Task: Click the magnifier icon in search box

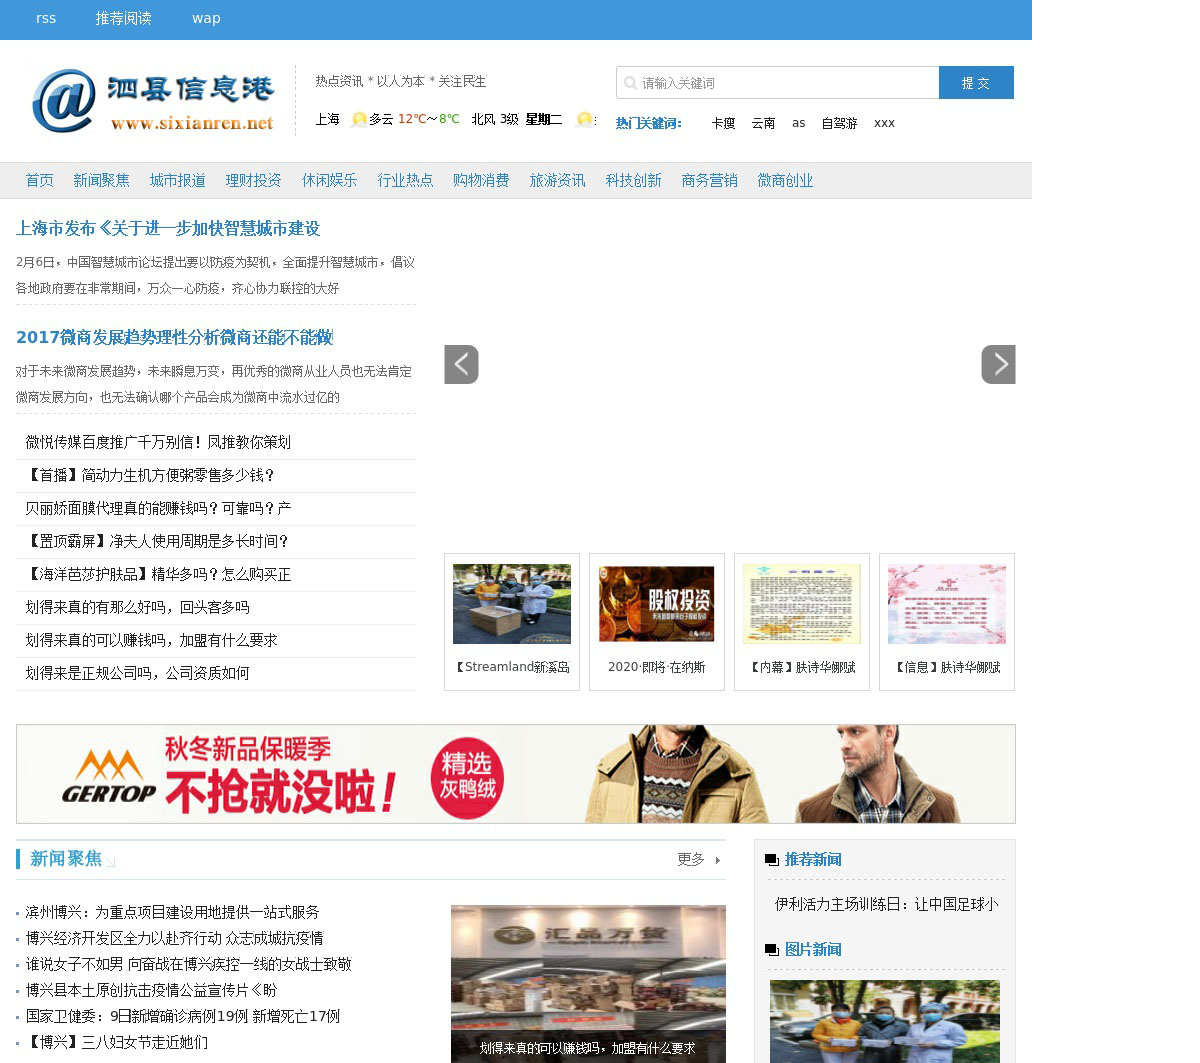Action: pos(630,83)
